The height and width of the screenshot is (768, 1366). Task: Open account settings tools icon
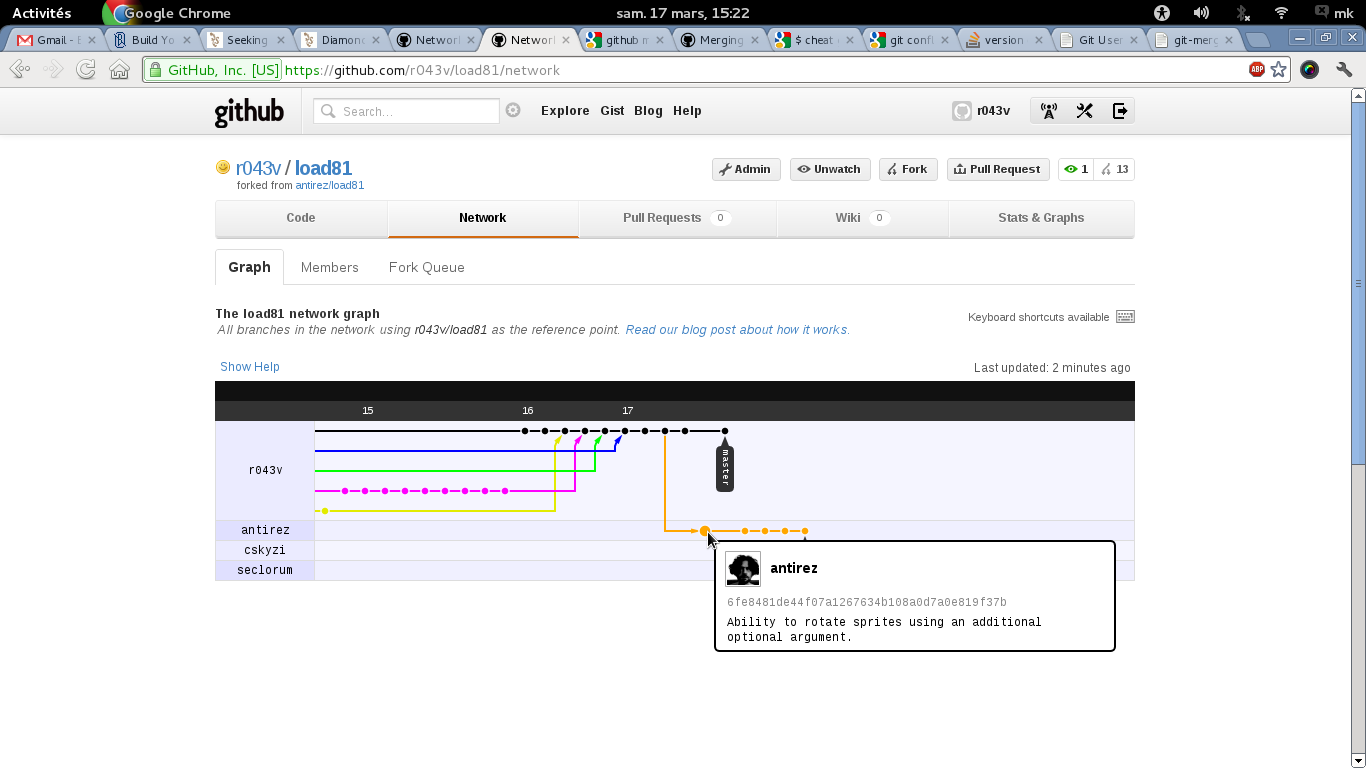click(x=1084, y=111)
